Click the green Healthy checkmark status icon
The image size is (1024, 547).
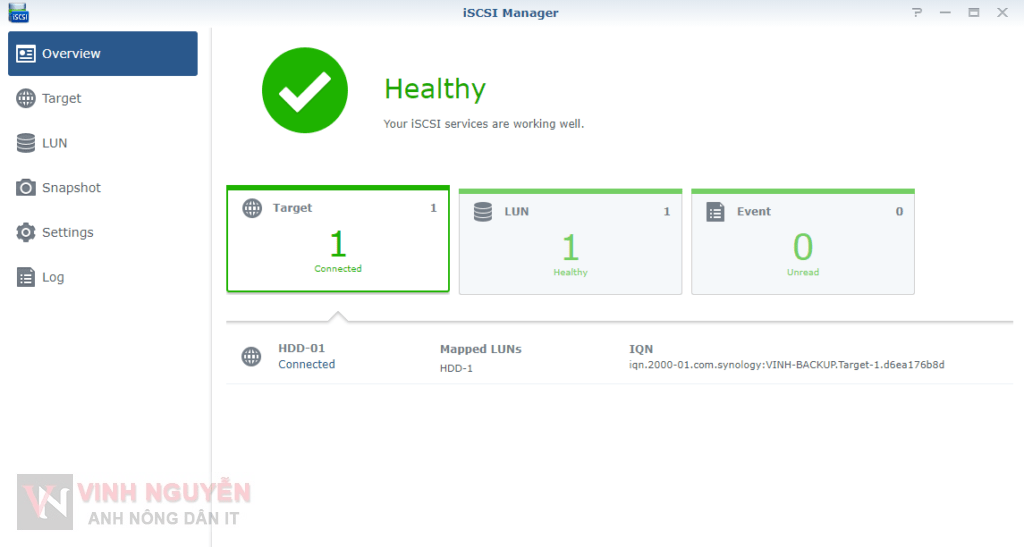(304, 91)
